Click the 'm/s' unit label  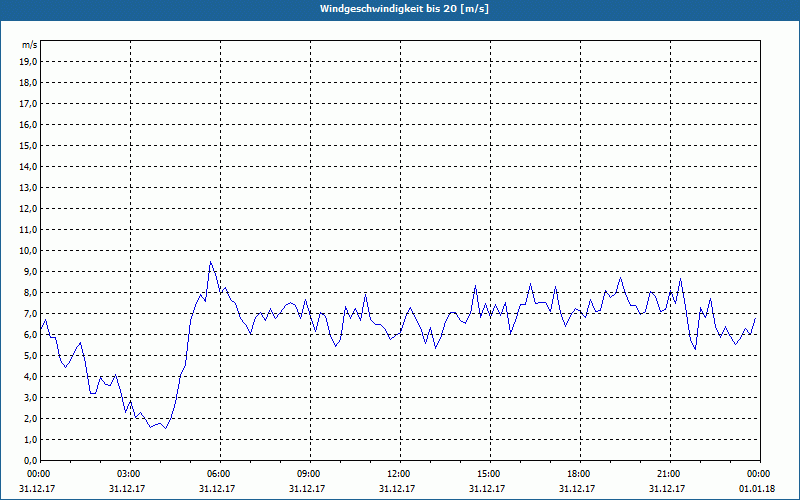coord(30,45)
